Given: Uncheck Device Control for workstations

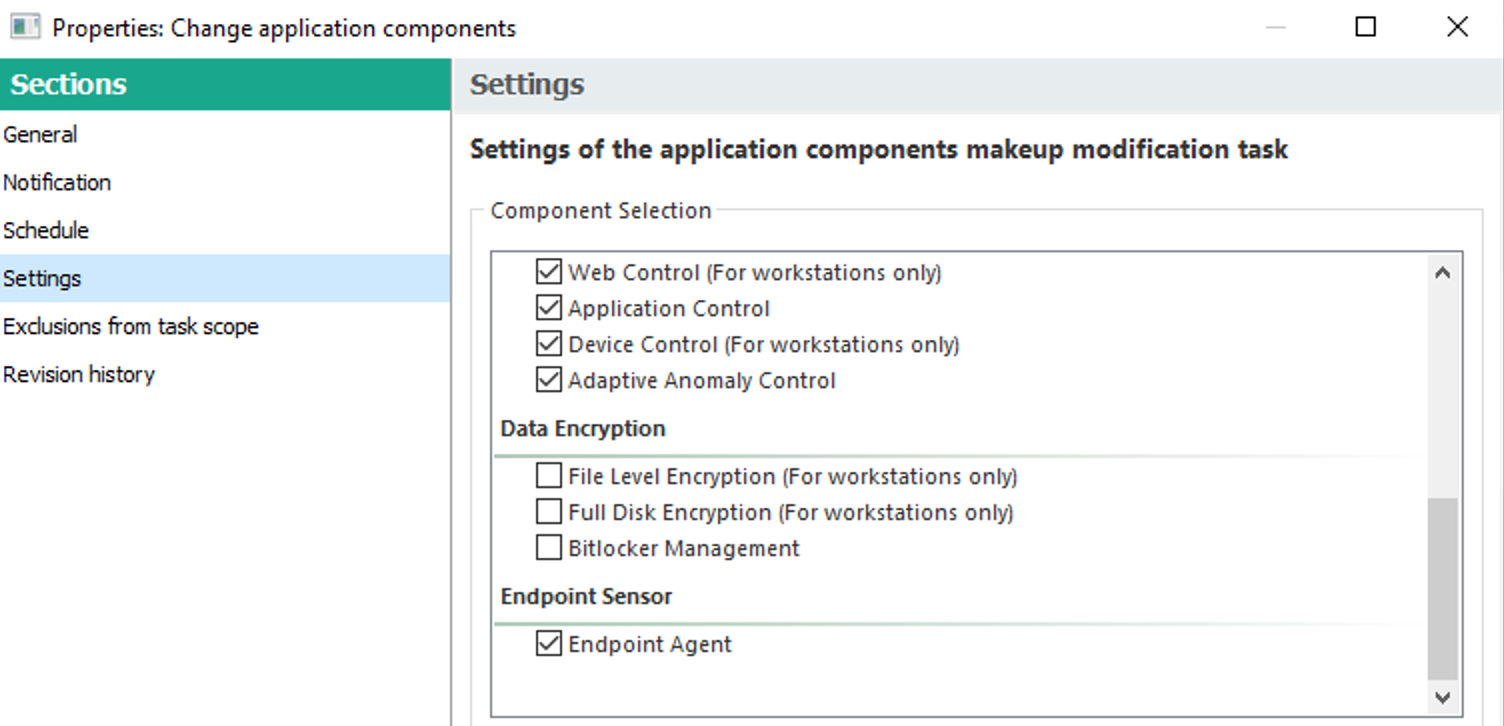Looking at the screenshot, I should (549, 344).
